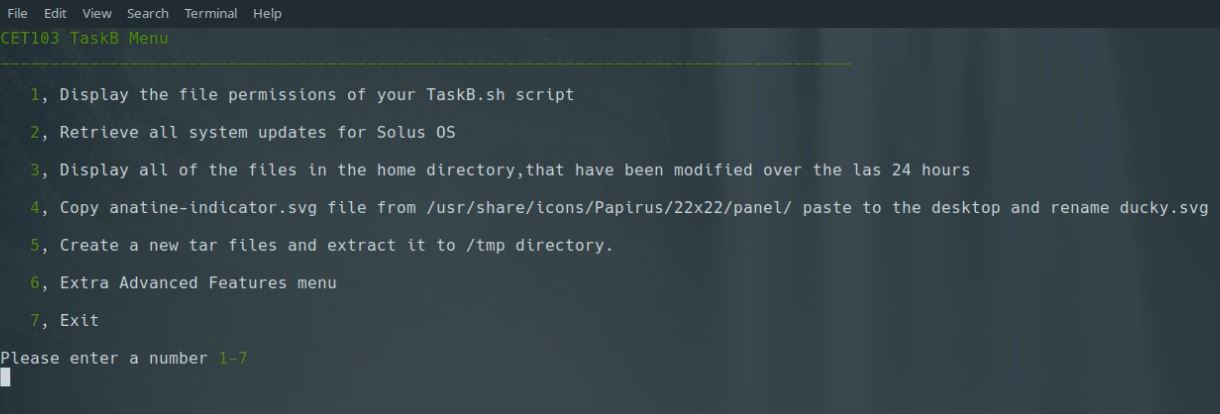The image size is (1220, 414).
Task: Click the CET103 TaskB Menu heading
Action: click(x=84, y=38)
